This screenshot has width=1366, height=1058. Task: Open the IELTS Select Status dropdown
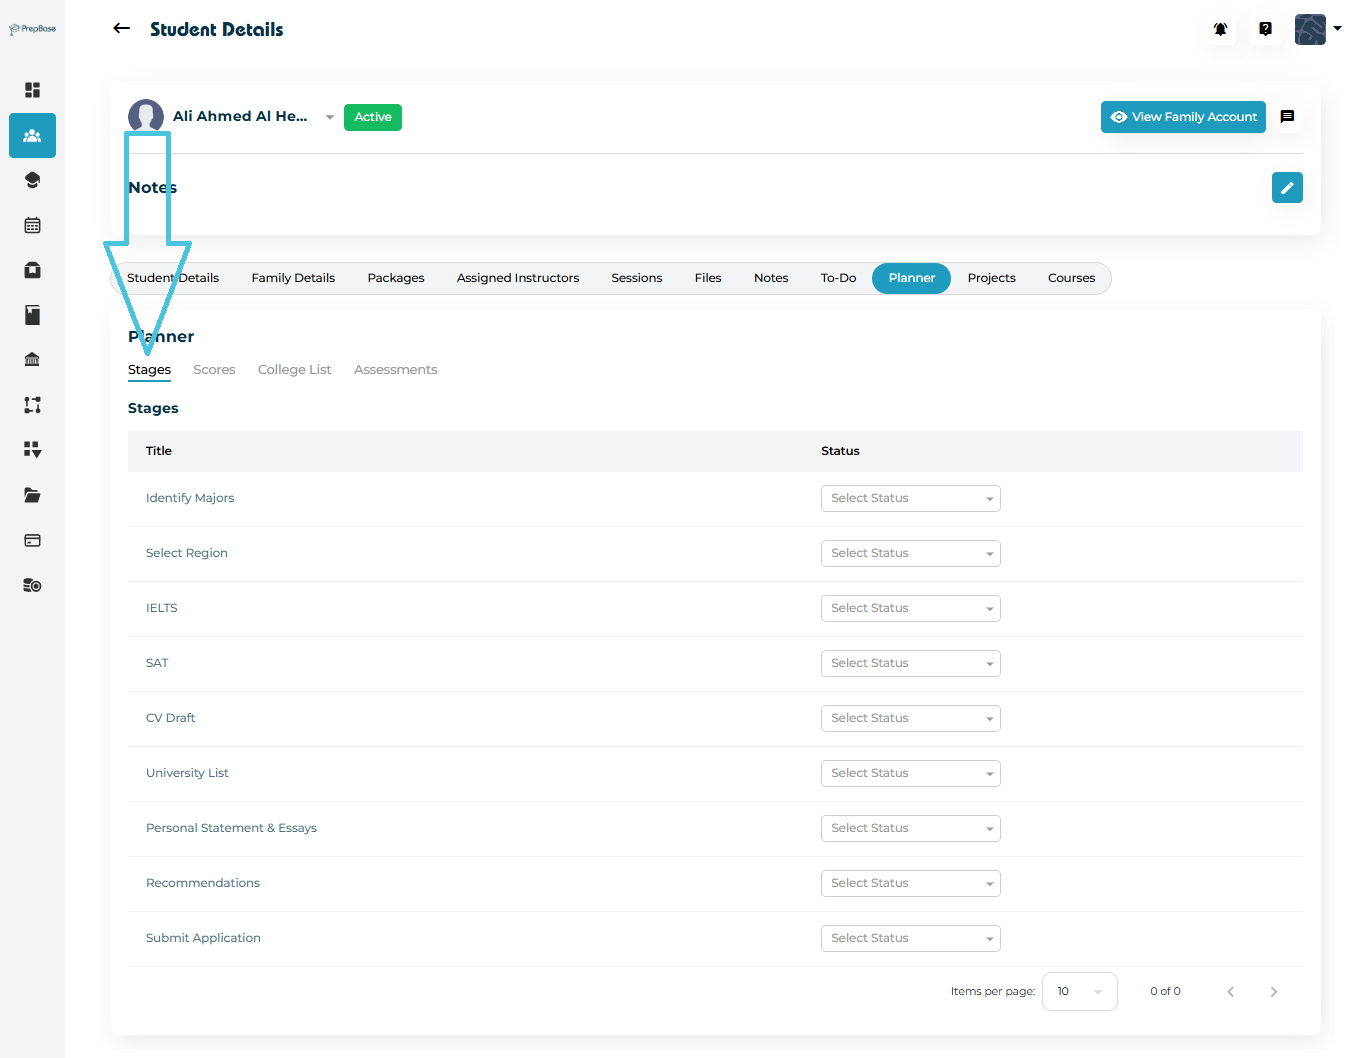pos(910,608)
